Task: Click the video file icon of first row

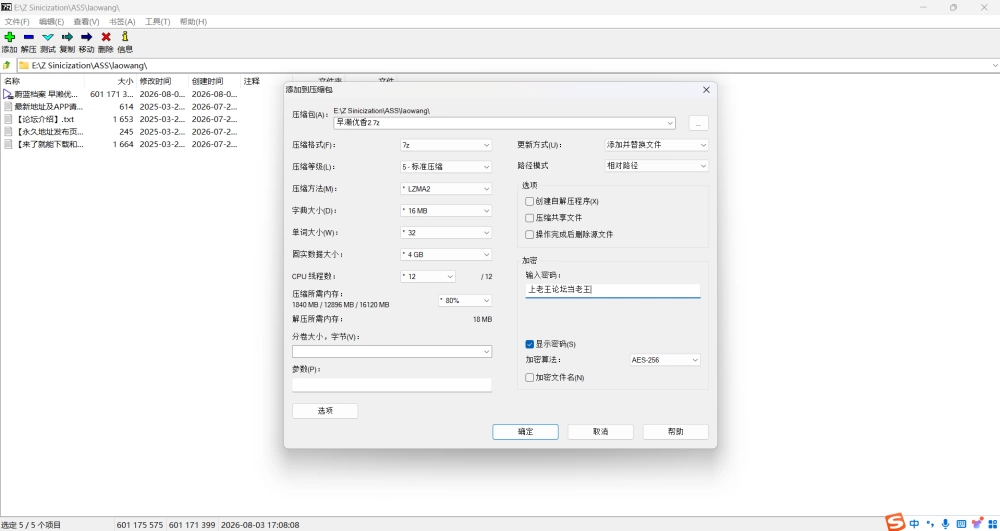Action: [x=8, y=94]
